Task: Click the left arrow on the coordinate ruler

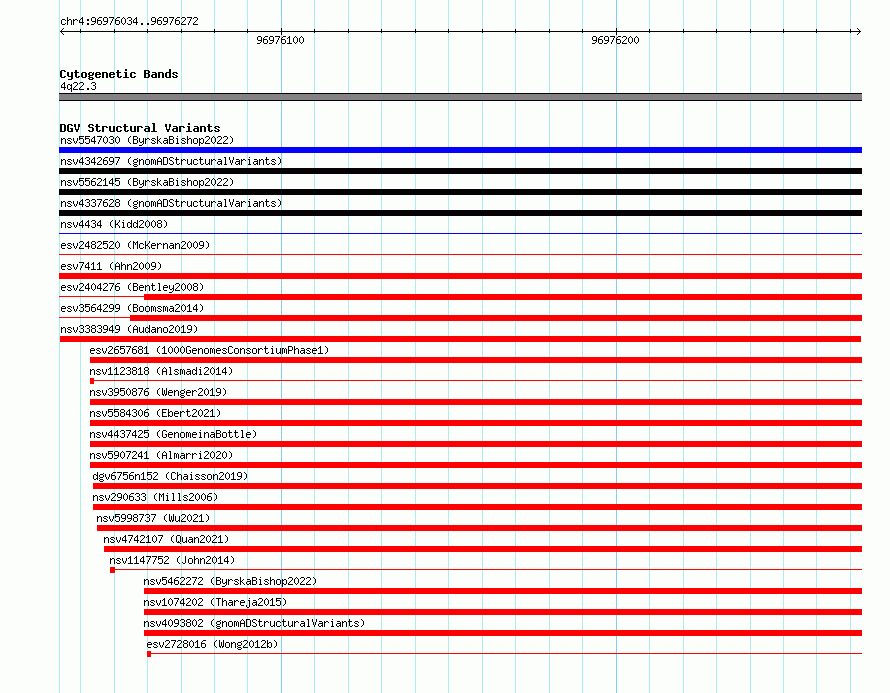Action: point(63,32)
